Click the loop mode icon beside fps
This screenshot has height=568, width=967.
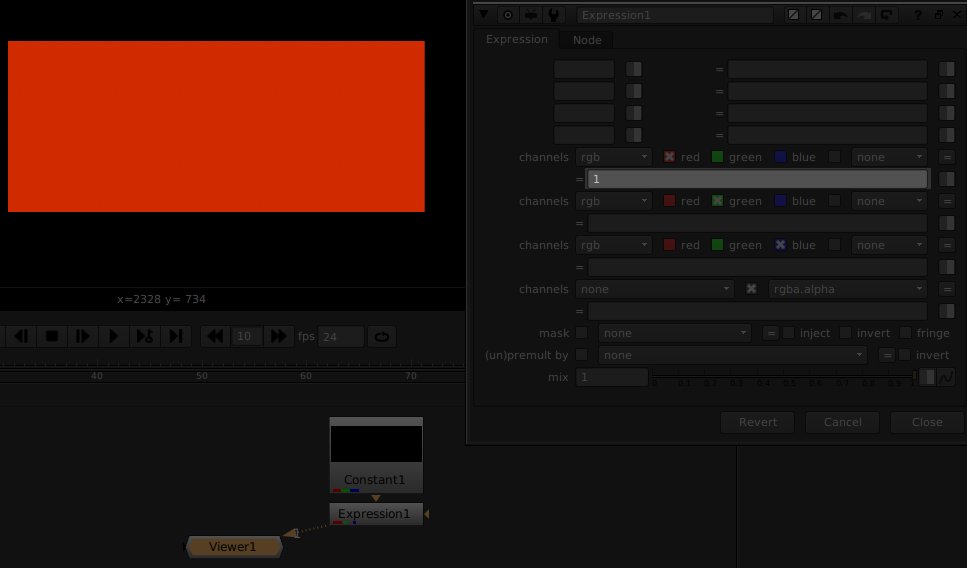pyautogui.click(x=381, y=336)
